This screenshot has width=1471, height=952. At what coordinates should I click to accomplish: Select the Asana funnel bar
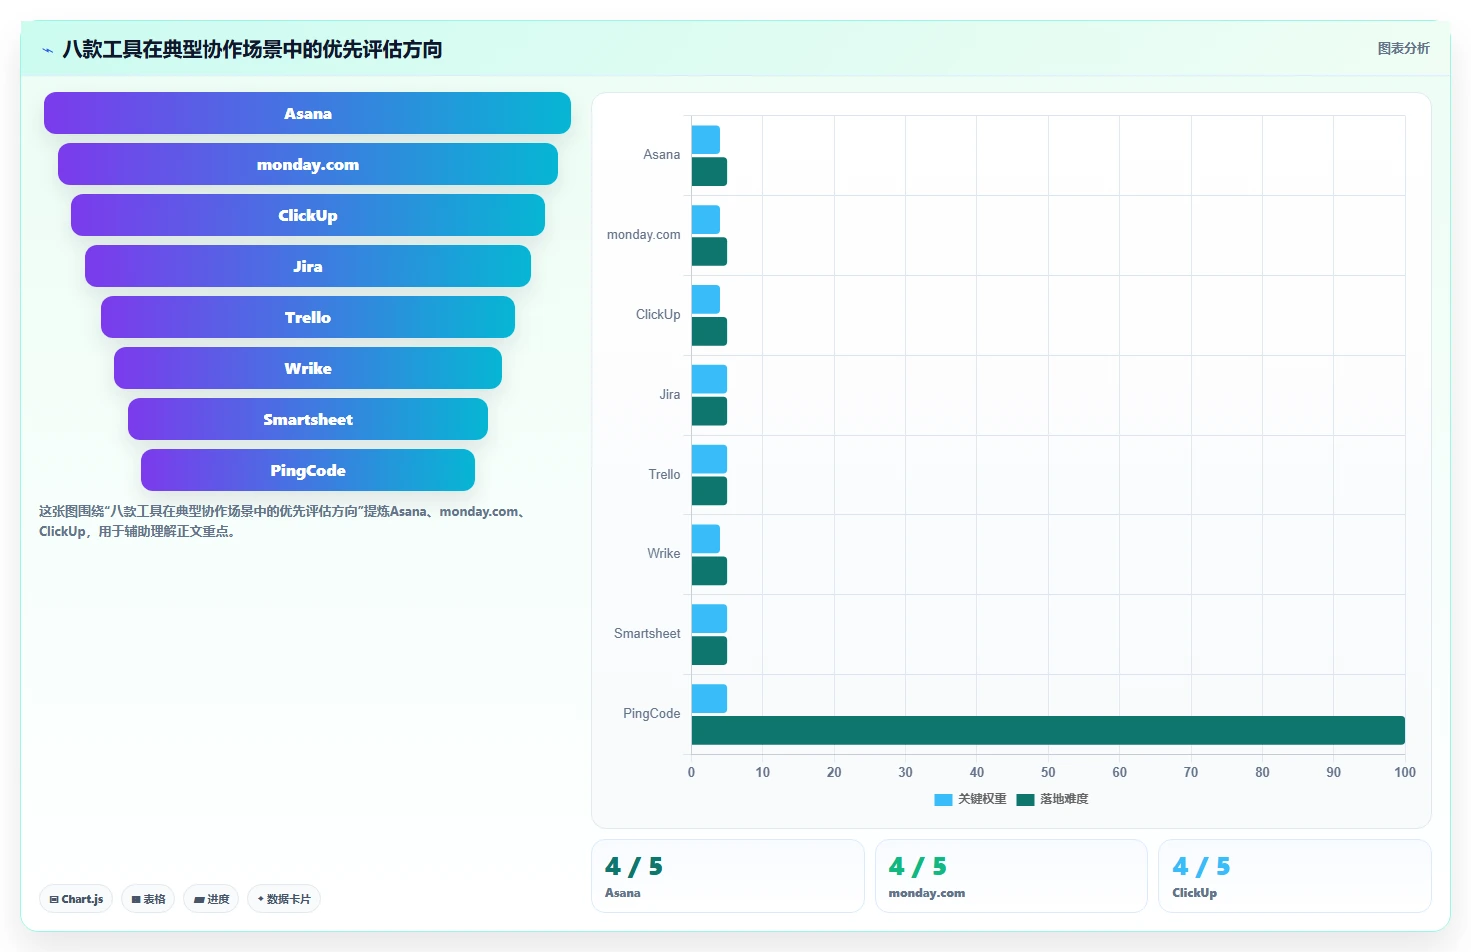tap(307, 113)
